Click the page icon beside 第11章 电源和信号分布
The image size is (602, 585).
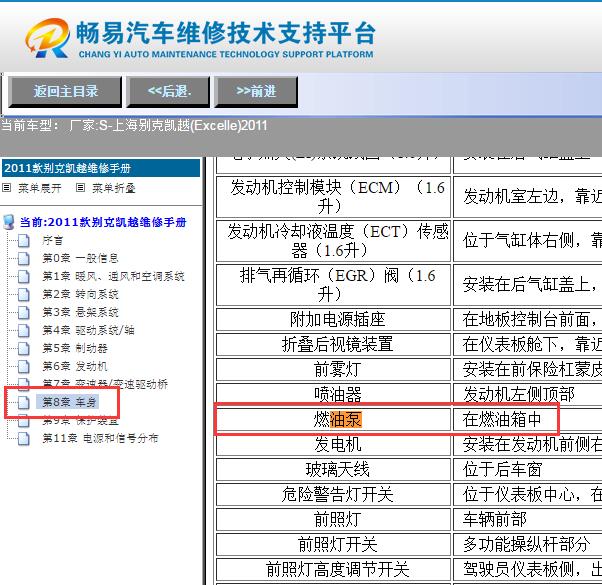click(24, 438)
